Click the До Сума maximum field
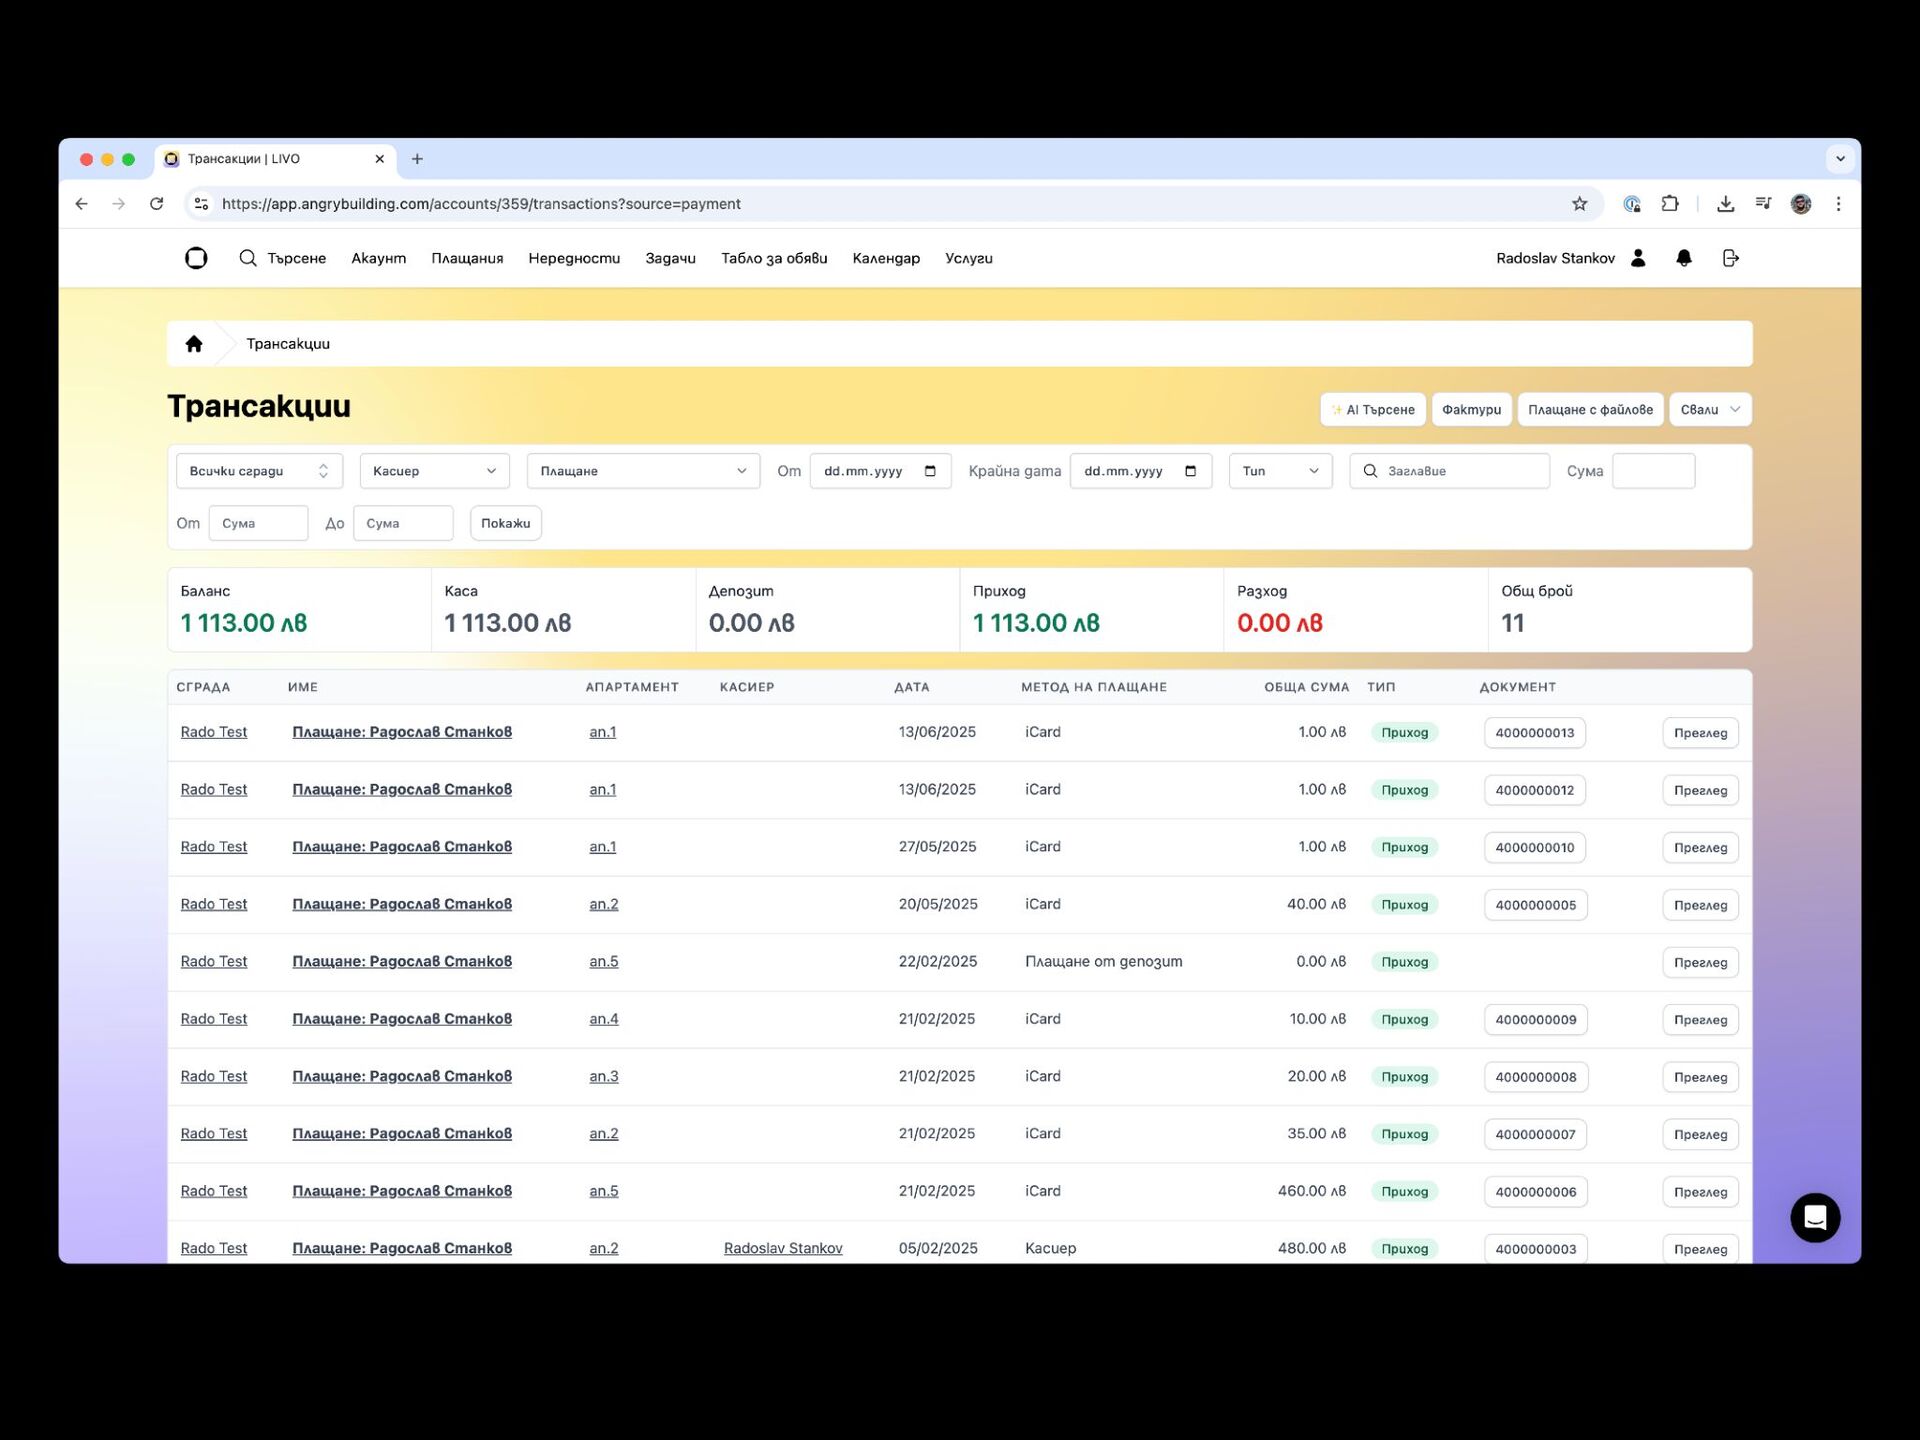Screen dimensions: 1920x1440 click(x=403, y=523)
